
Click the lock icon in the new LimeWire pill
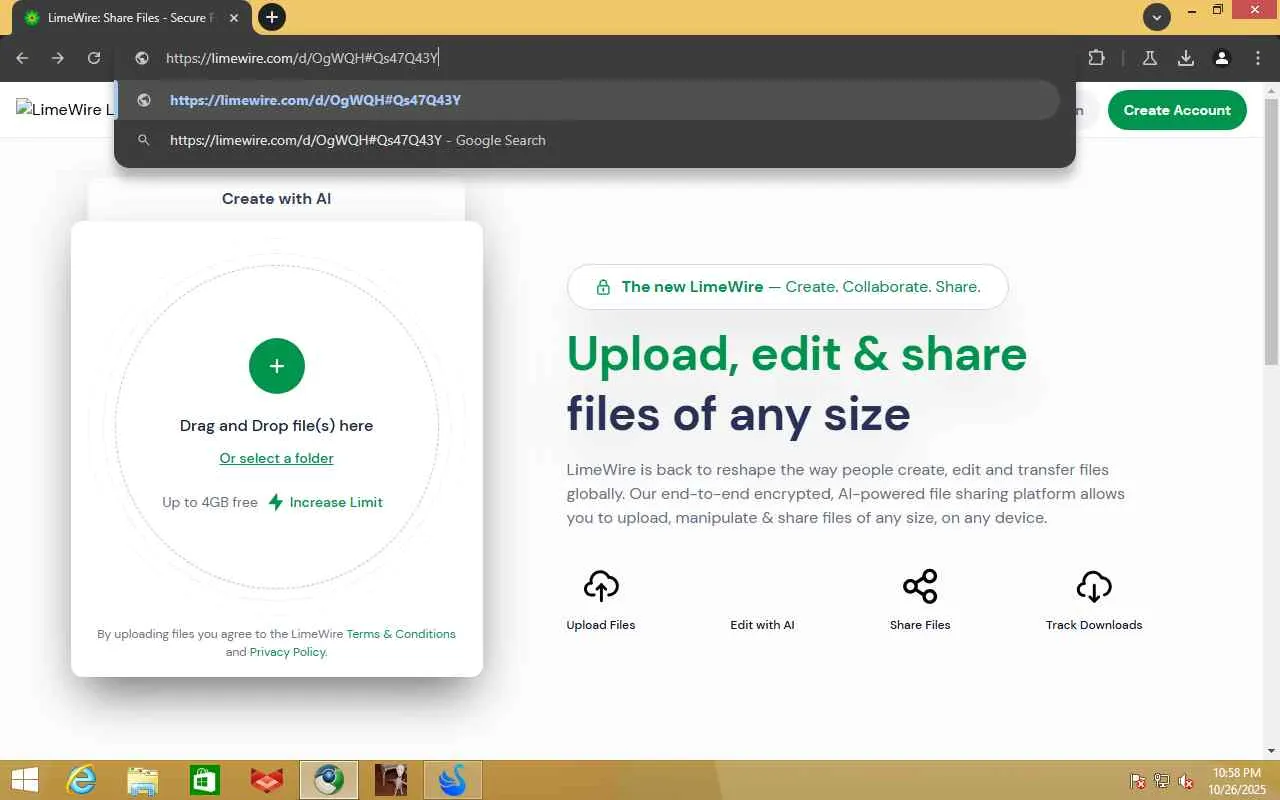pyautogui.click(x=603, y=287)
